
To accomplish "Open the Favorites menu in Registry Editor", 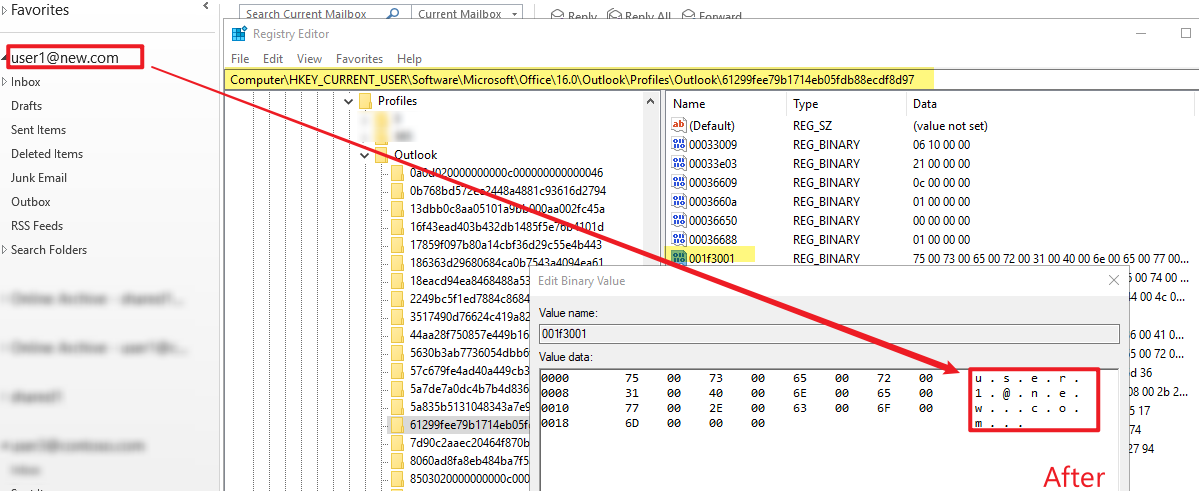I will (x=359, y=59).
